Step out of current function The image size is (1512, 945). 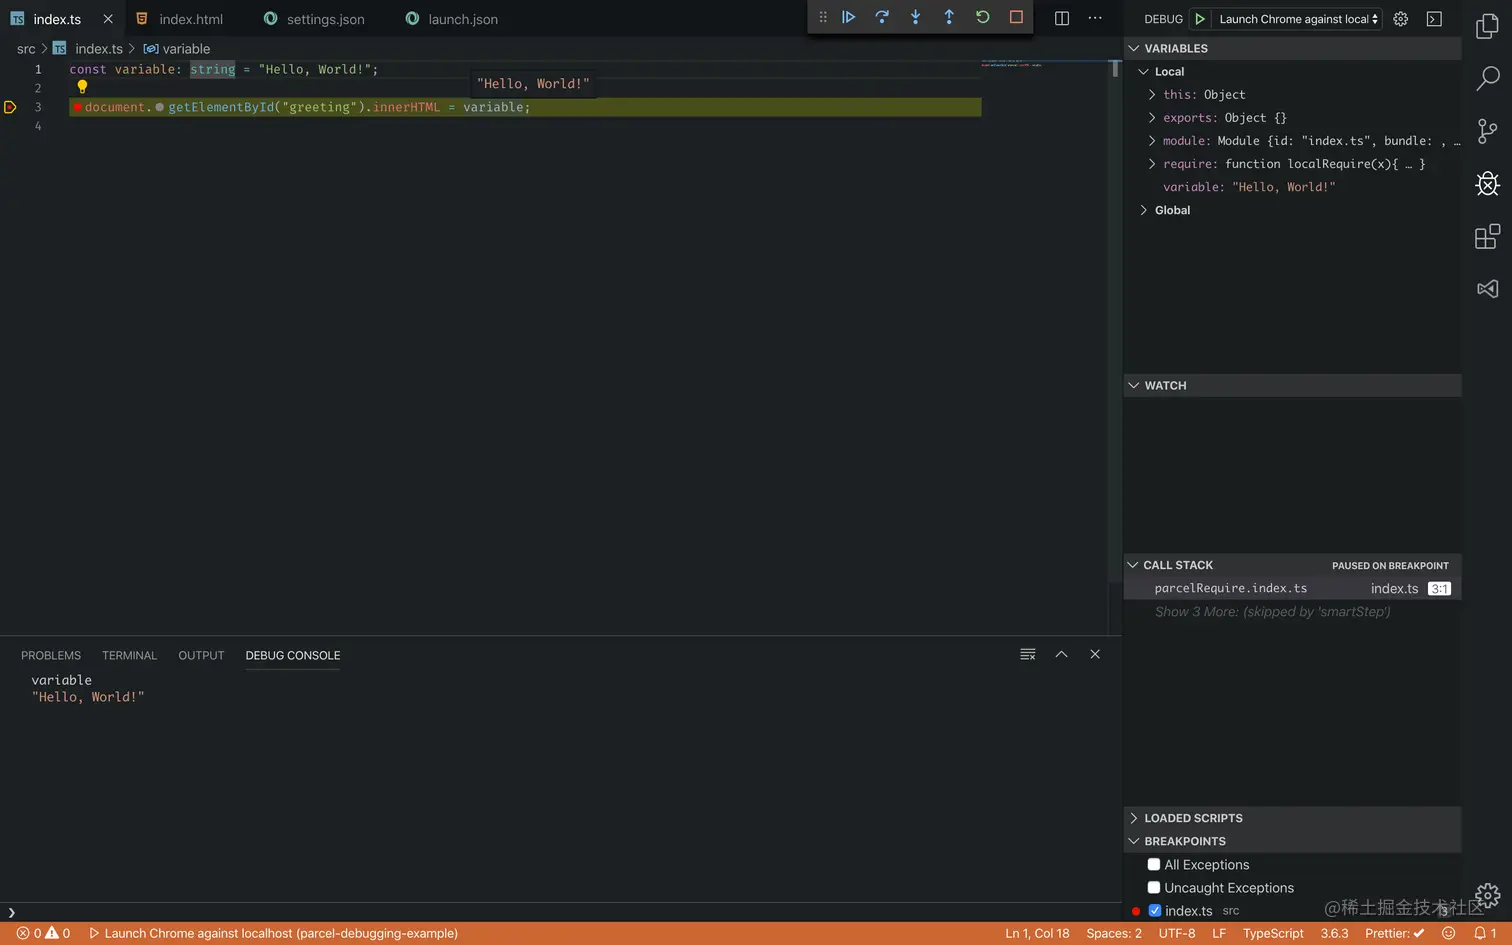[949, 17]
